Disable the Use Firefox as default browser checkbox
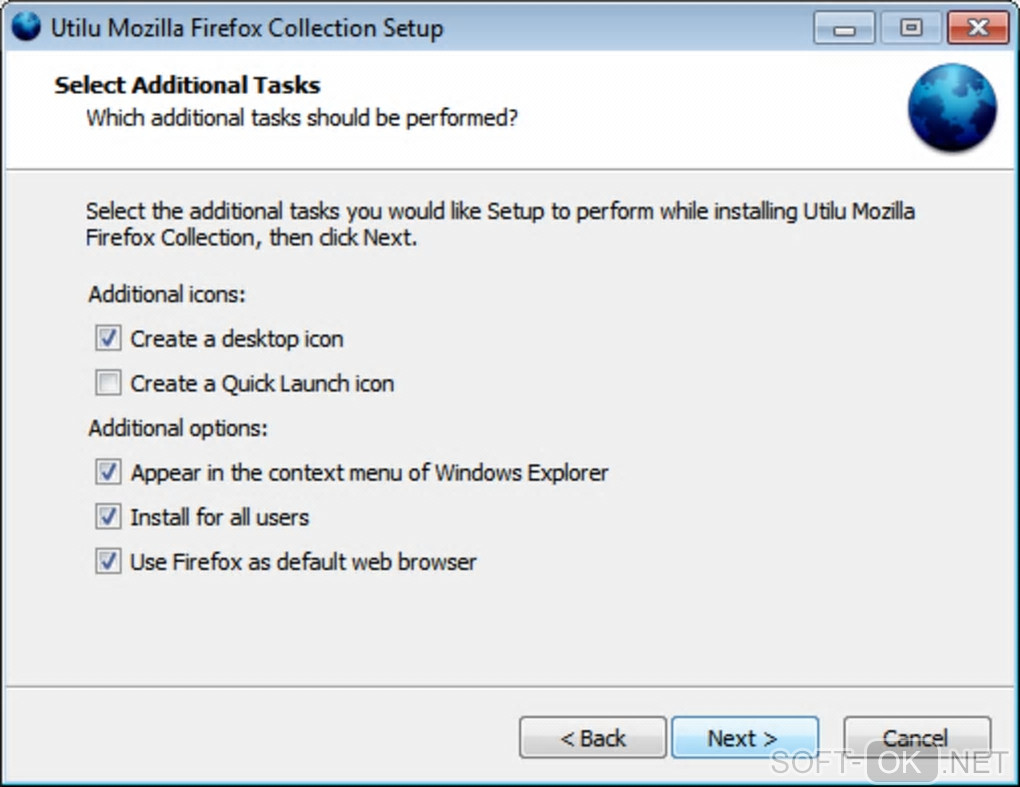The width and height of the screenshot is (1020, 787). click(x=108, y=562)
